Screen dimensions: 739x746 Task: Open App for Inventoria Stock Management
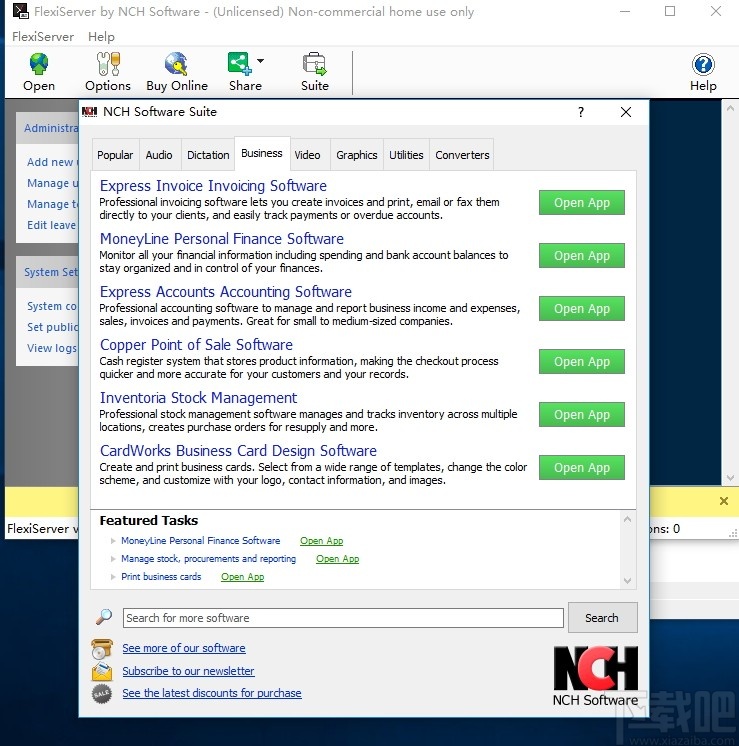(581, 414)
